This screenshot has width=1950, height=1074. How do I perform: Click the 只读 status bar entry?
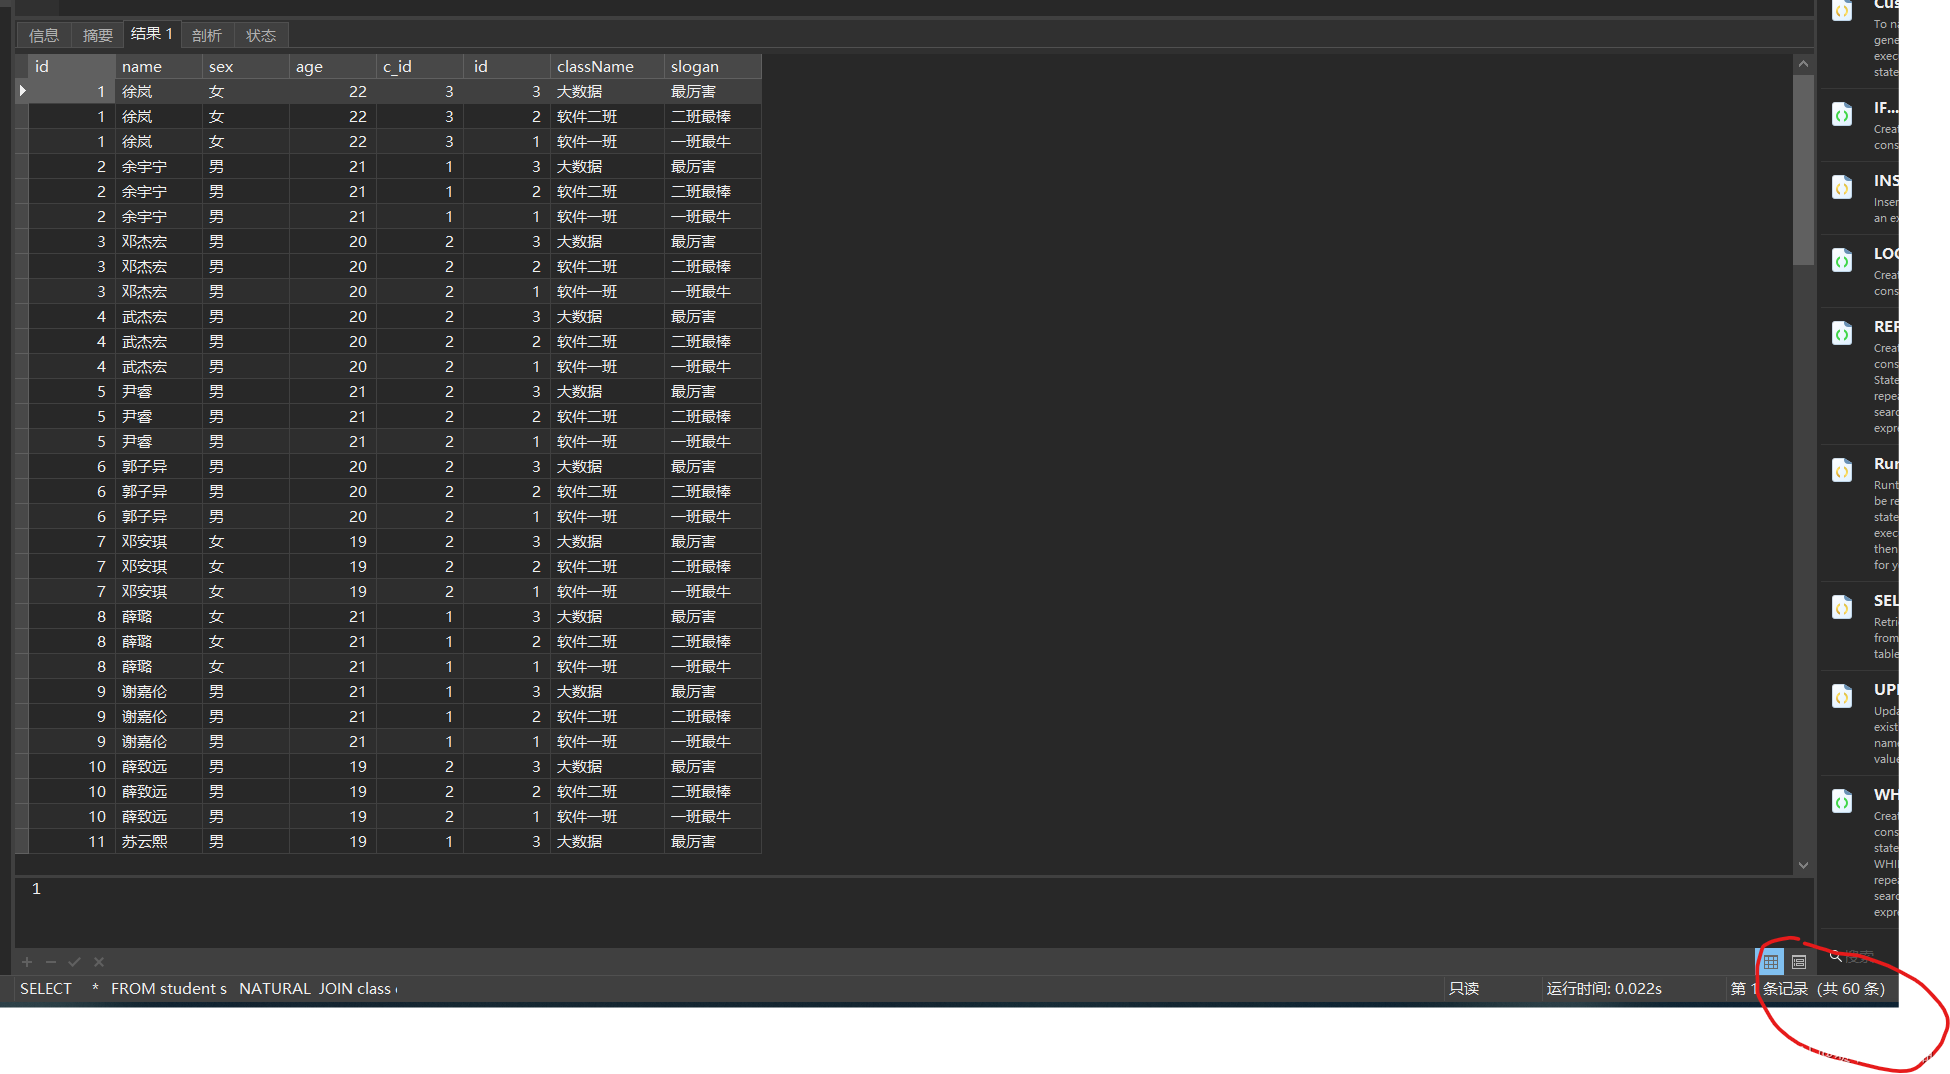click(x=1464, y=988)
